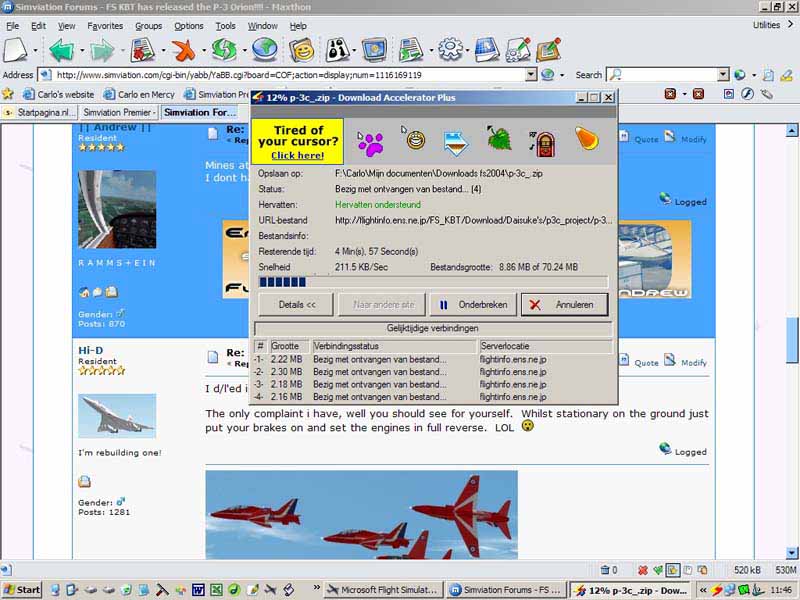This screenshot has width=800, height=600.
Task: Open the Favorites menu
Action: [105, 26]
